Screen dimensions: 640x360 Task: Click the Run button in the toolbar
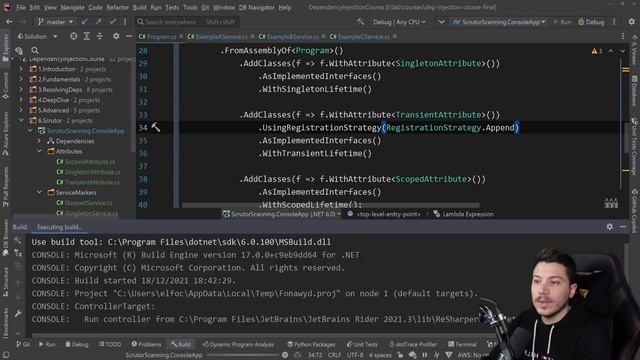562,22
